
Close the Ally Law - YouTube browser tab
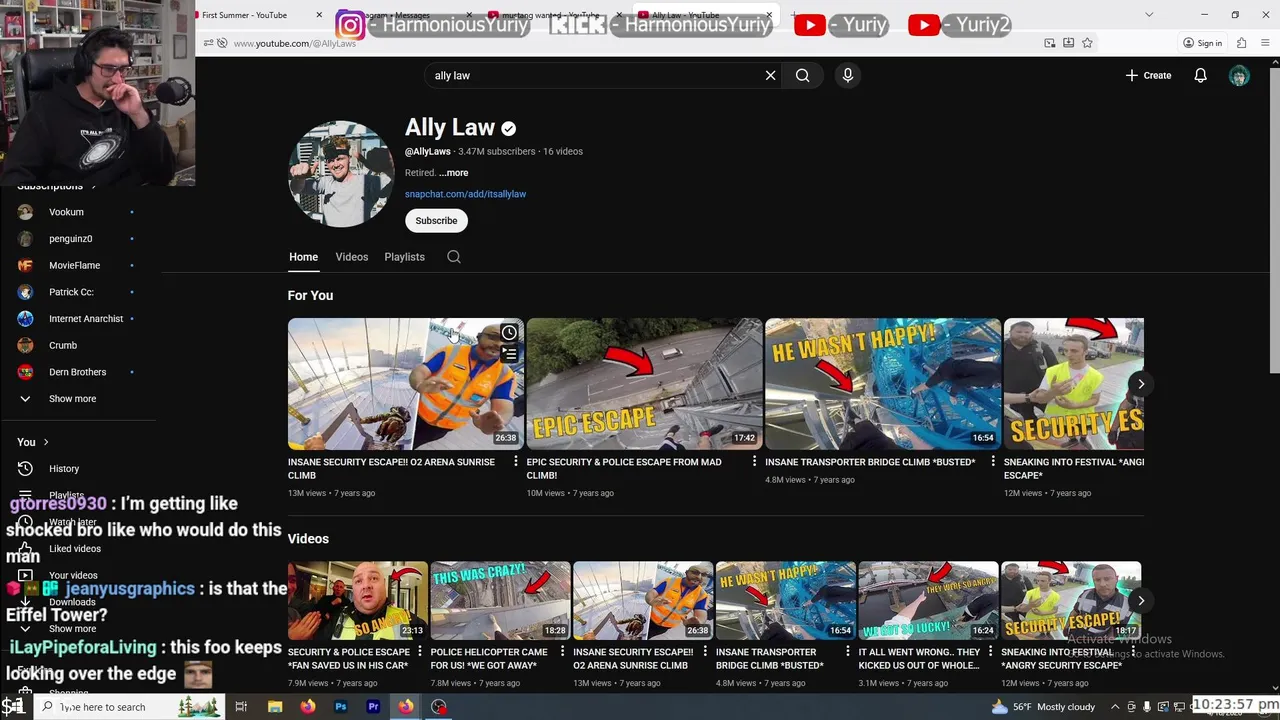770,15
